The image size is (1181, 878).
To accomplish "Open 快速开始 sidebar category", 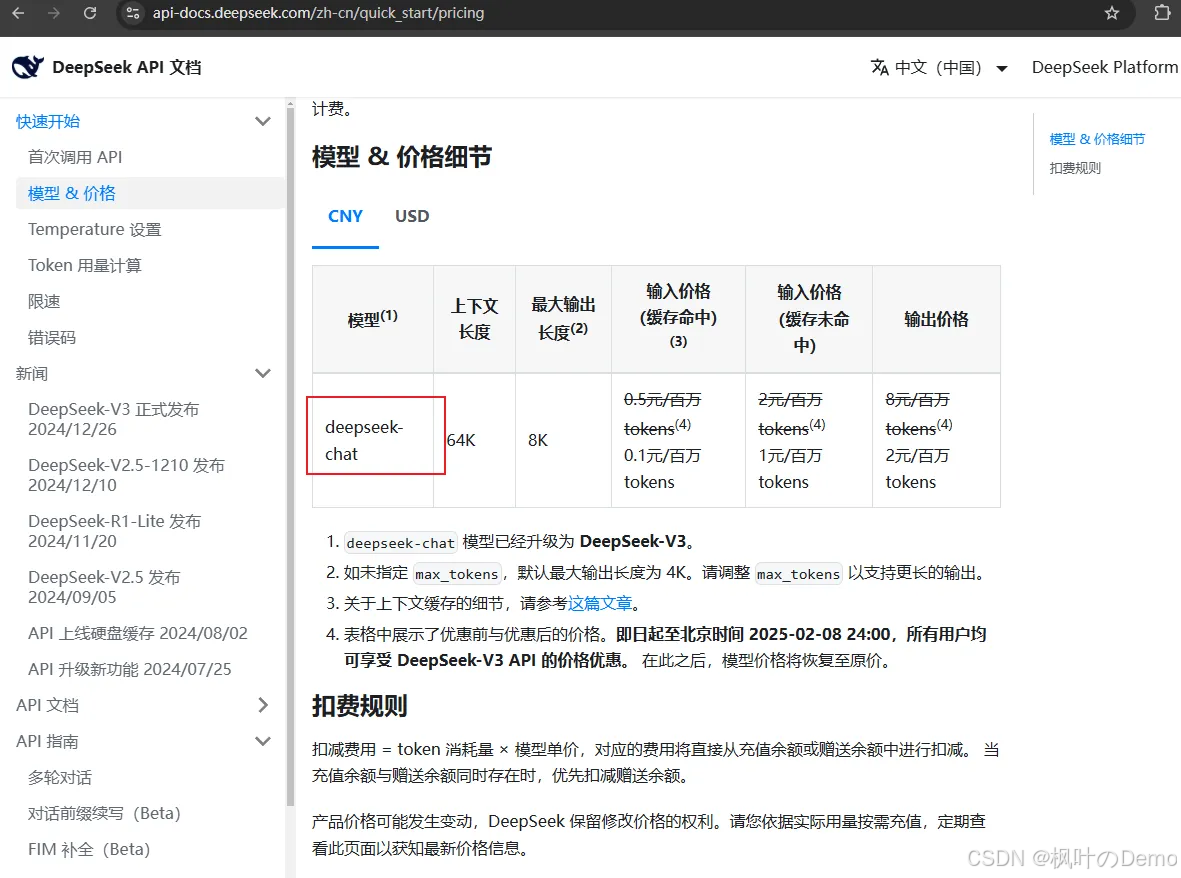I will point(48,121).
